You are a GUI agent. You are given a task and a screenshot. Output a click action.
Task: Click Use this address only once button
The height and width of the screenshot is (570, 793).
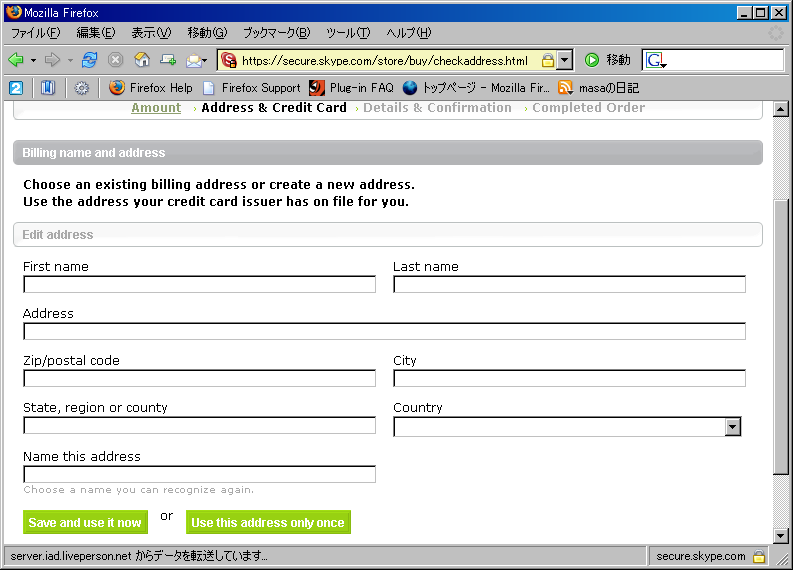268,523
